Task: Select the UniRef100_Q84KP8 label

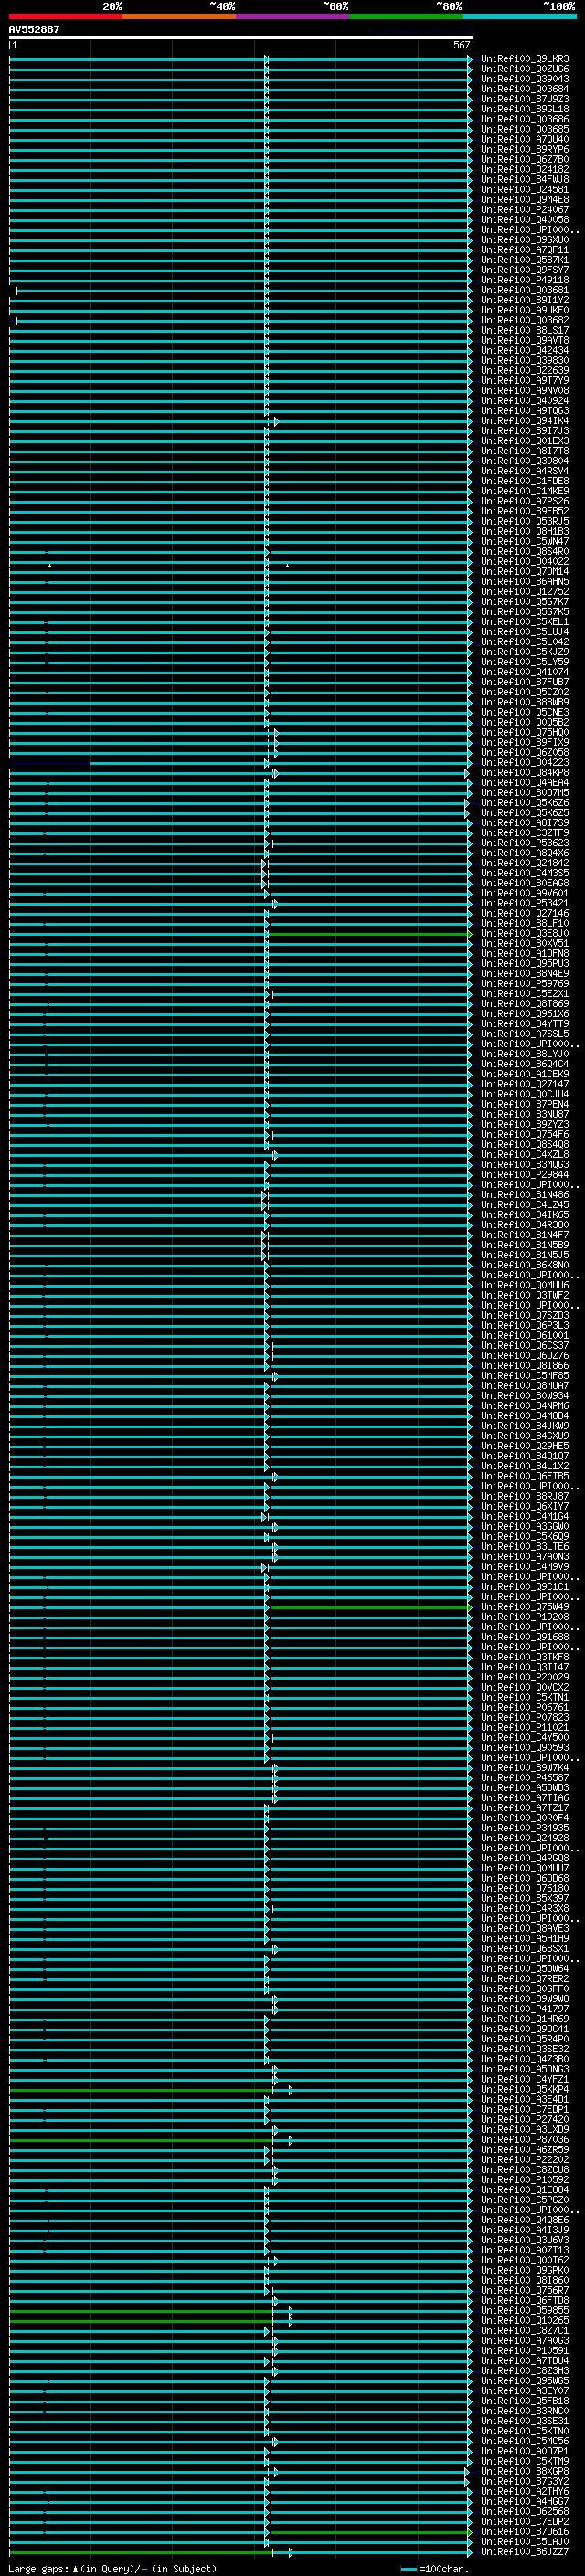Action: [525, 772]
